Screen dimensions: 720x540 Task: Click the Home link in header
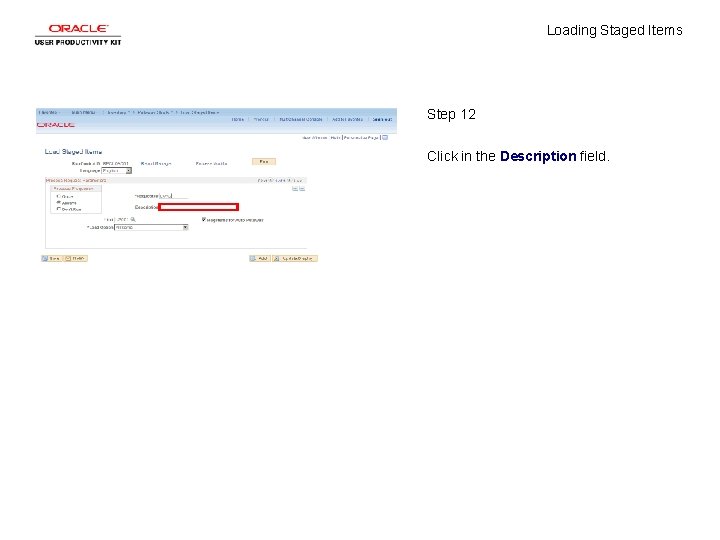[237, 119]
